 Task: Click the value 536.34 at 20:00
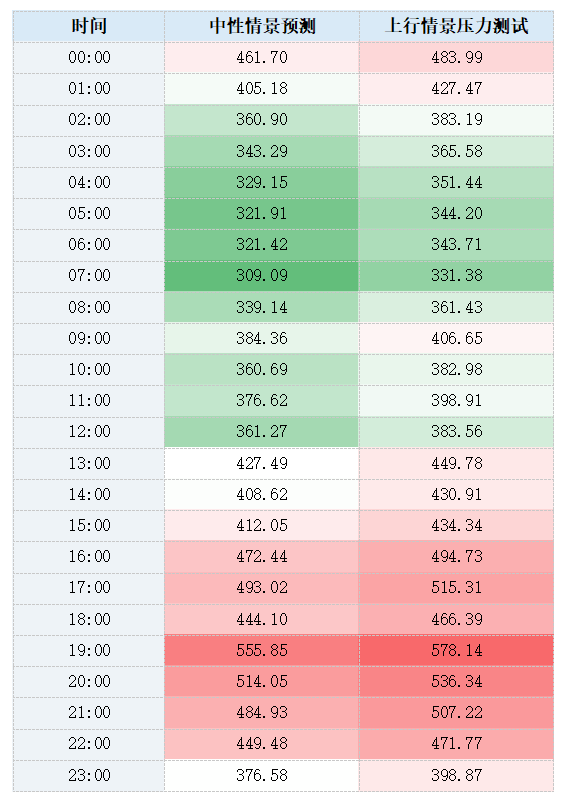(457, 682)
